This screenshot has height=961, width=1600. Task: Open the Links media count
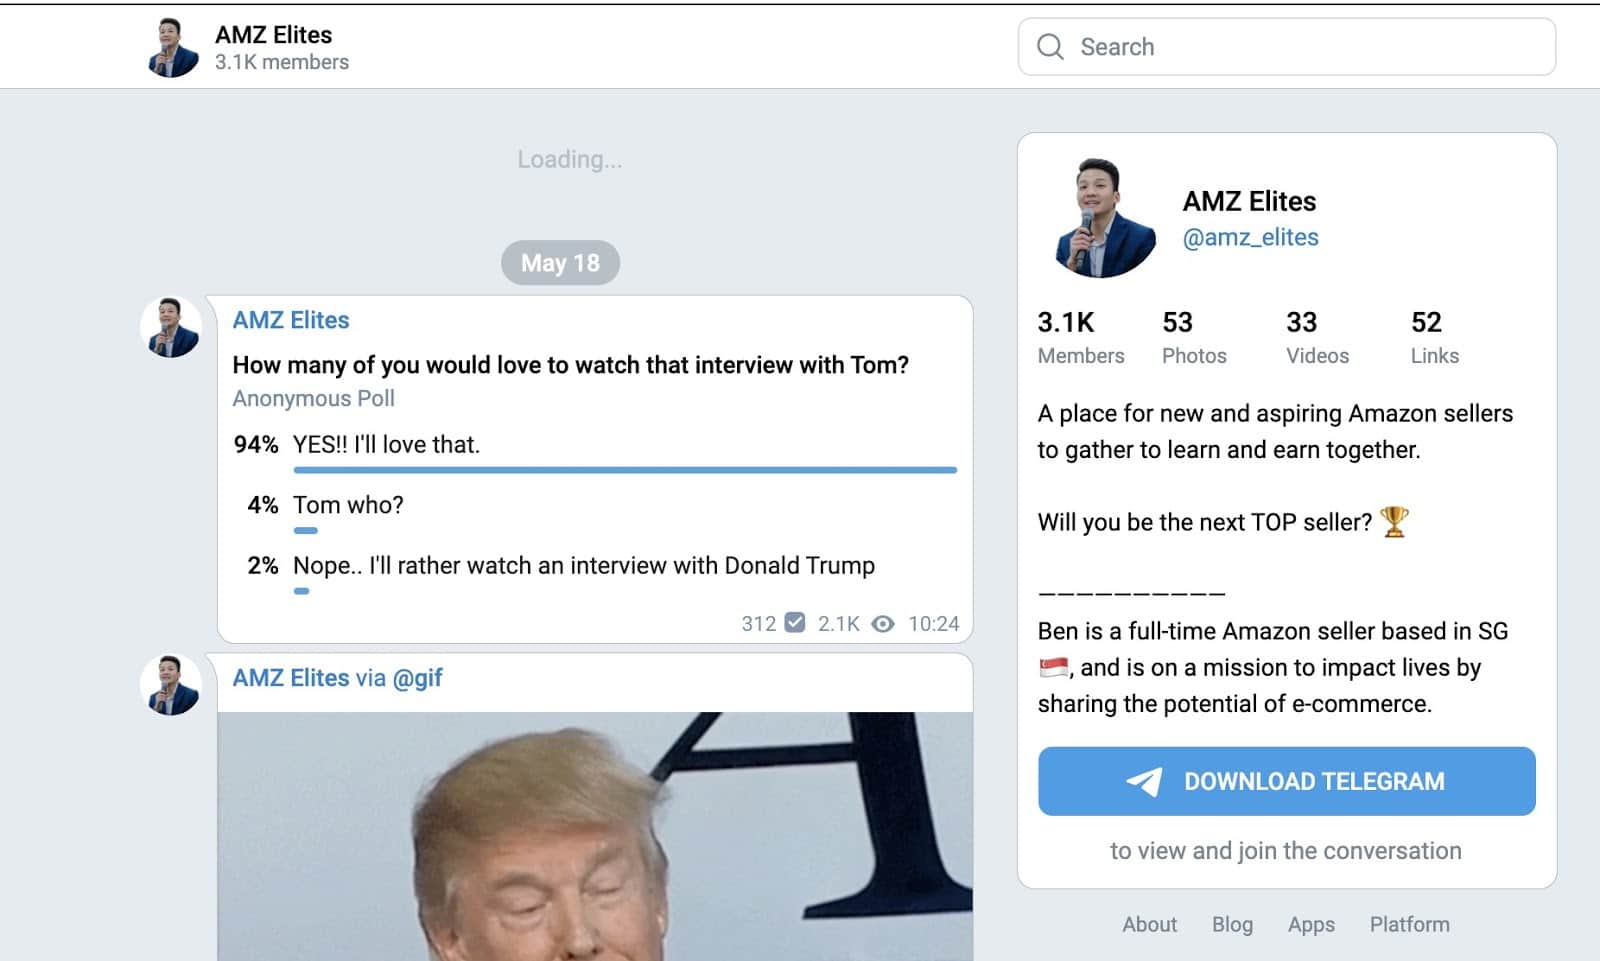pyautogui.click(x=1434, y=337)
